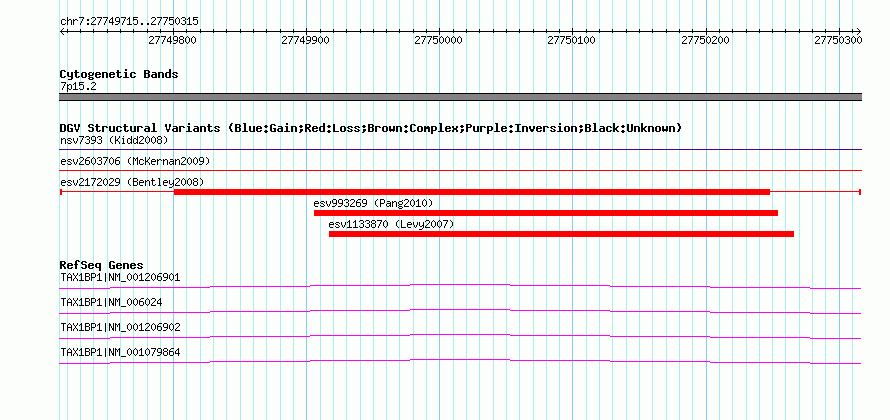Click the magenta NM_001206901 transcript line

point(460,287)
